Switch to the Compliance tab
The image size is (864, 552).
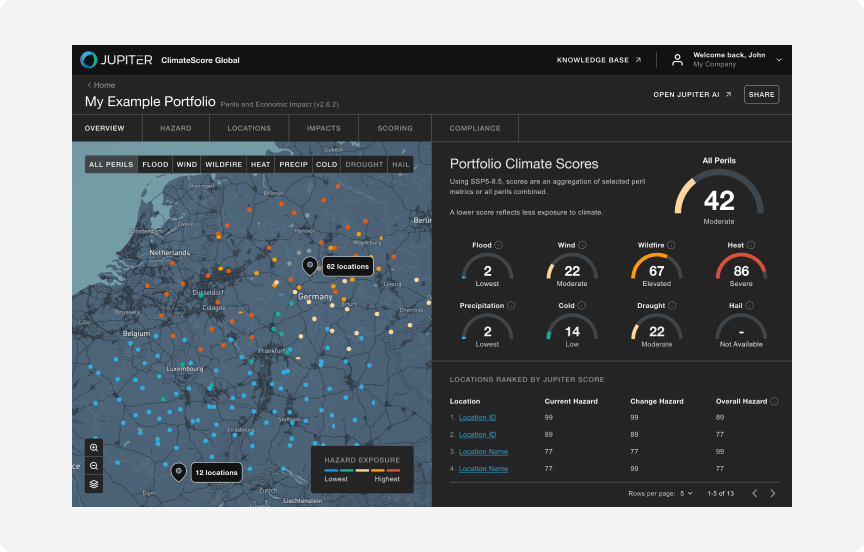pyautogui.click(x=475, y=128)
